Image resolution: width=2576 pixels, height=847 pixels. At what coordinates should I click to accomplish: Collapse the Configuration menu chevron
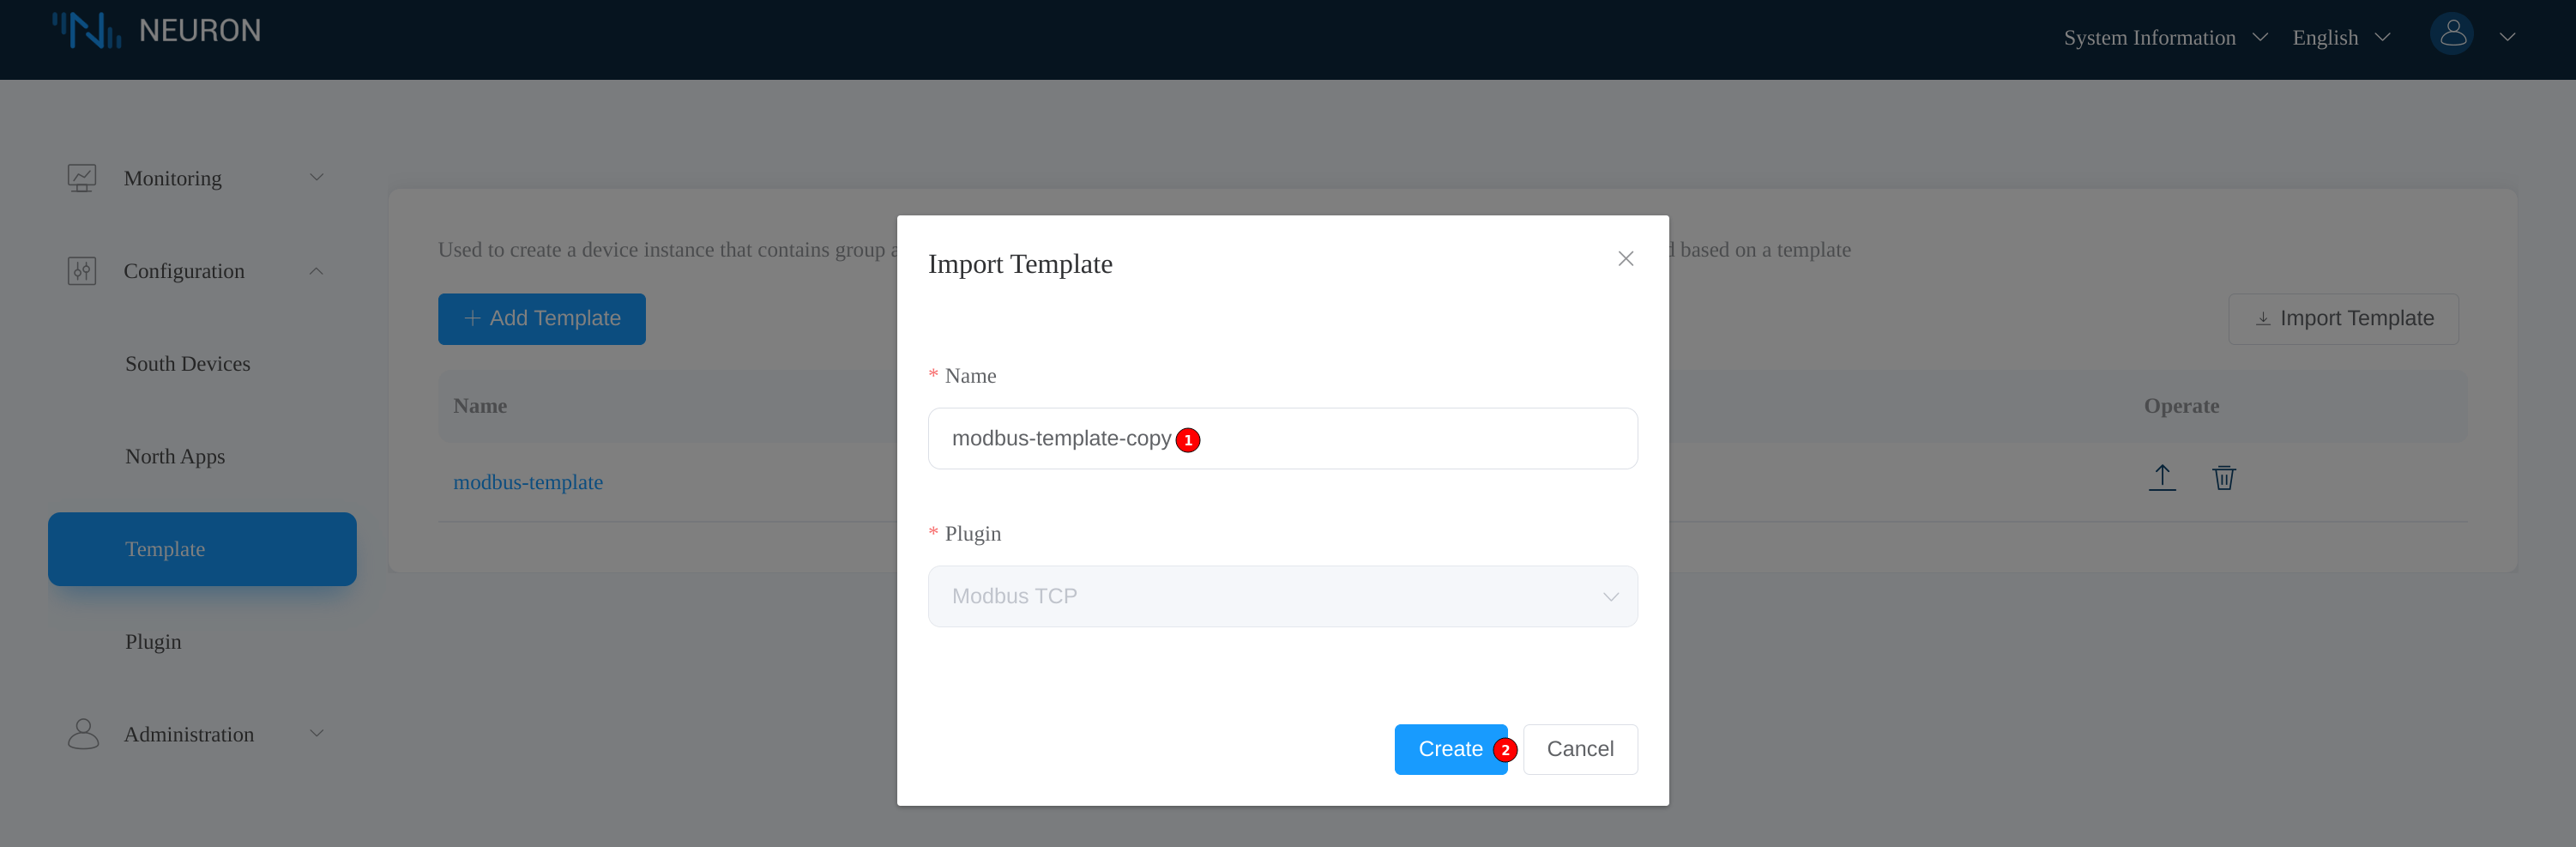click(316, 271)
